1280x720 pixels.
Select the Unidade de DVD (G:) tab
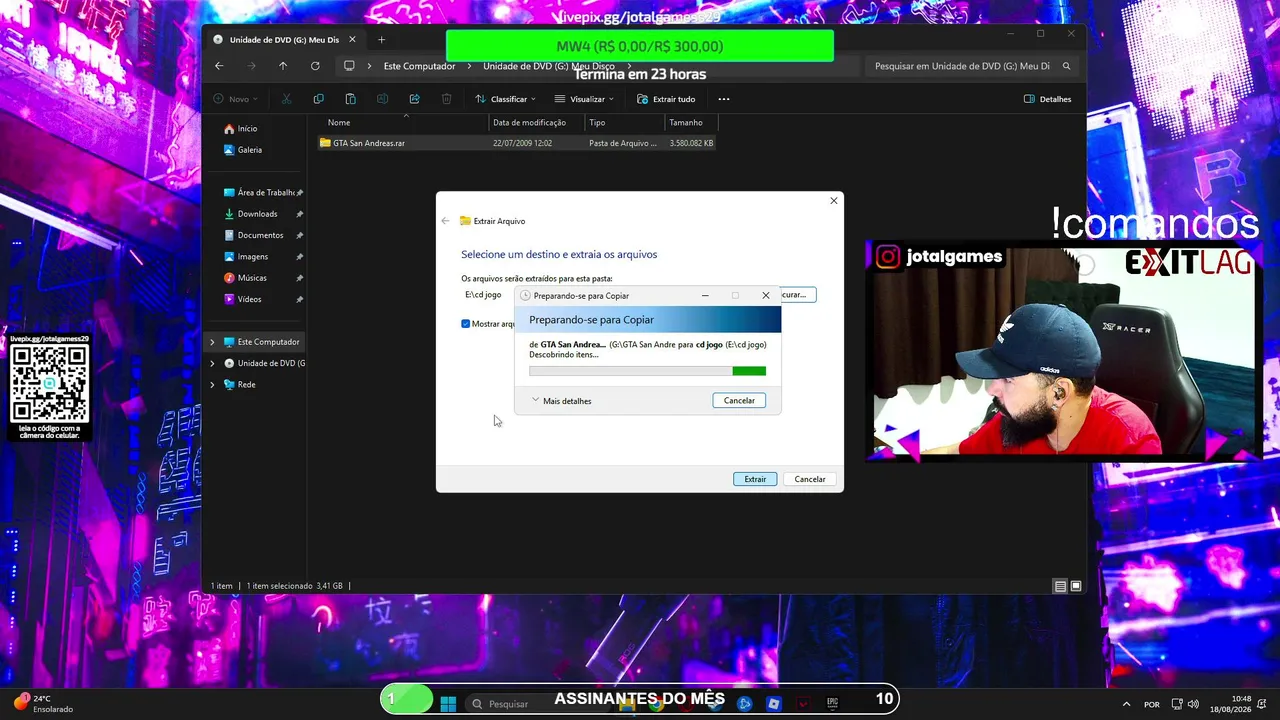coord(286,39)
